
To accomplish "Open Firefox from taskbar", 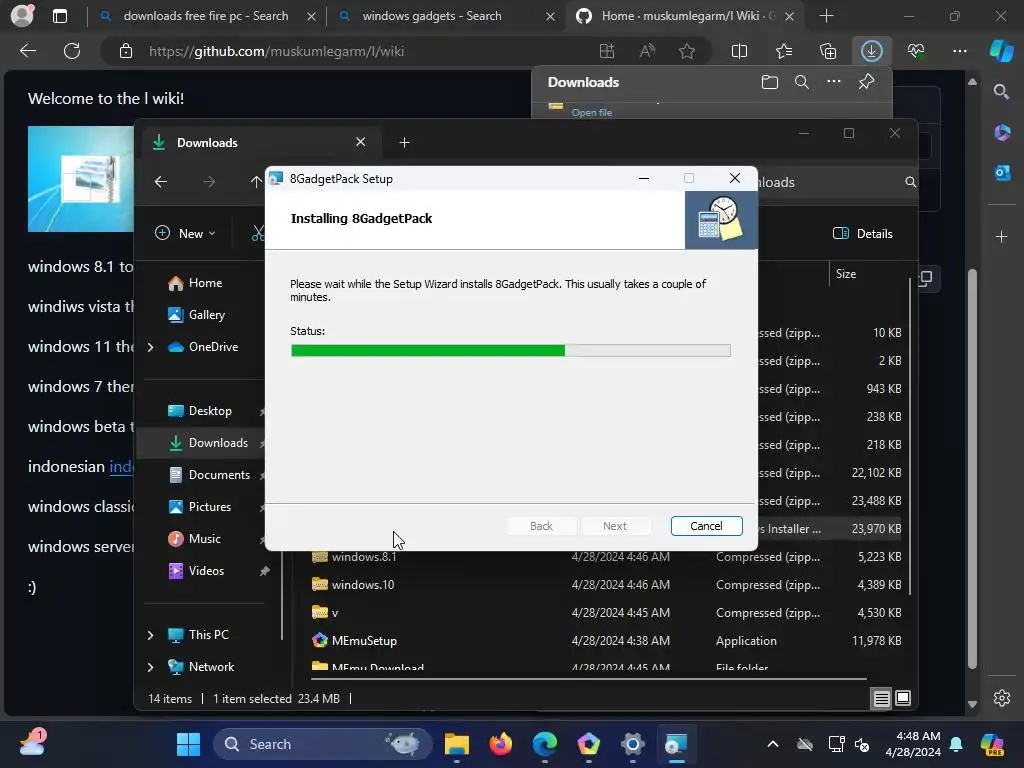I will tap(501, 744).
